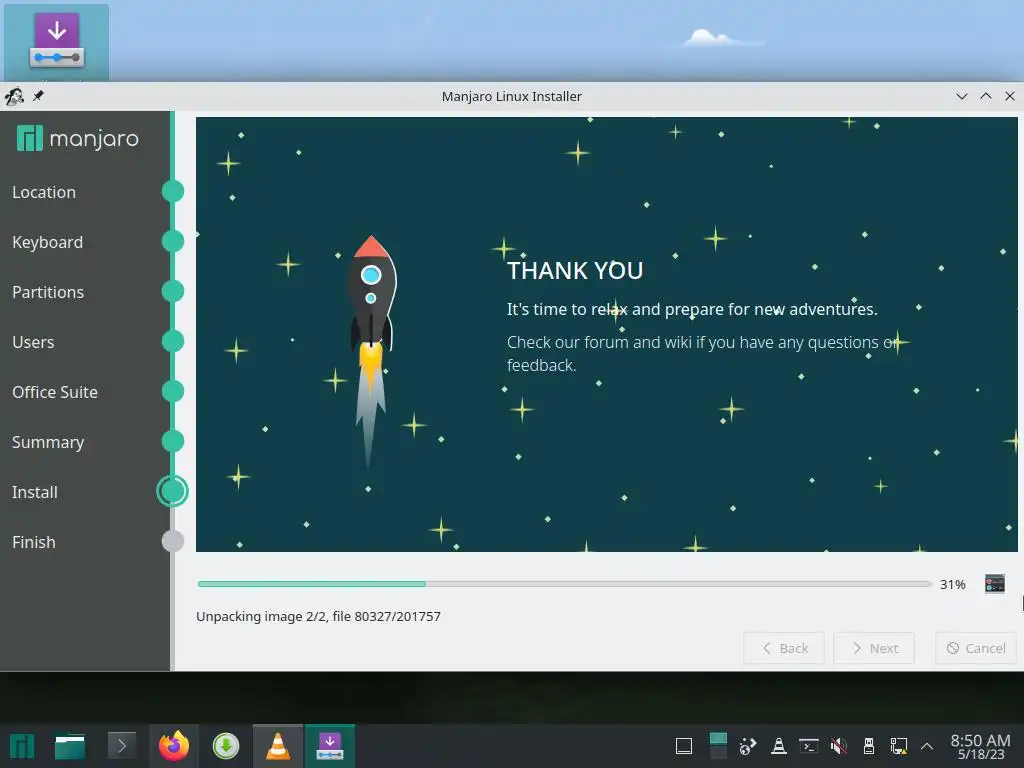1024x768 pixels.
Task: Click the Unpacking image status text
Action: [318, 616]
